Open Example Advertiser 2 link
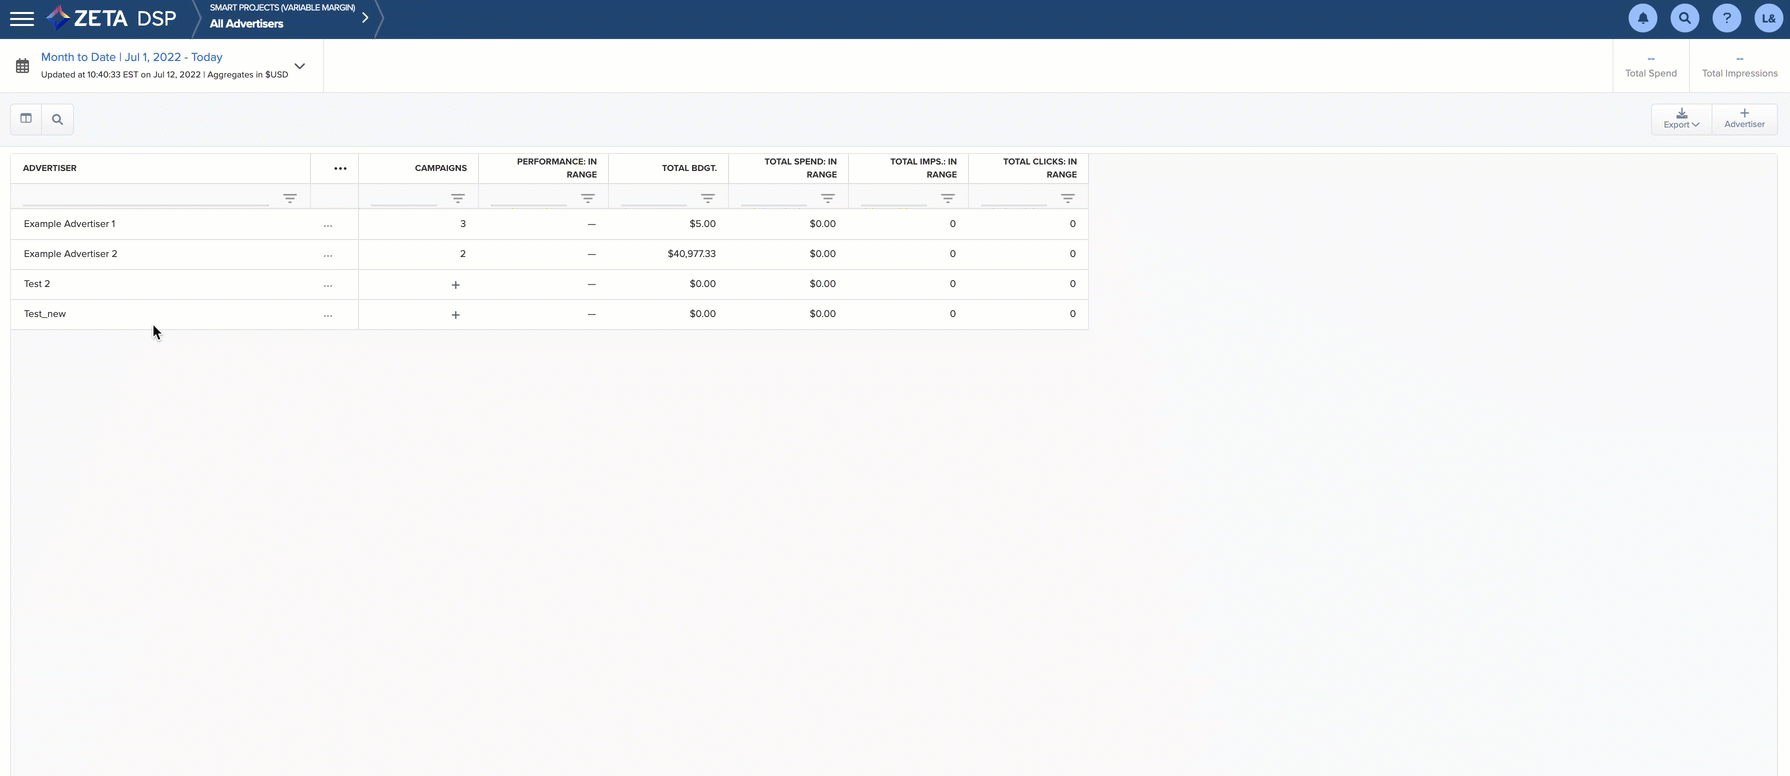The height and width of the screenshot is (776, 1790). (x=70, y=254)
